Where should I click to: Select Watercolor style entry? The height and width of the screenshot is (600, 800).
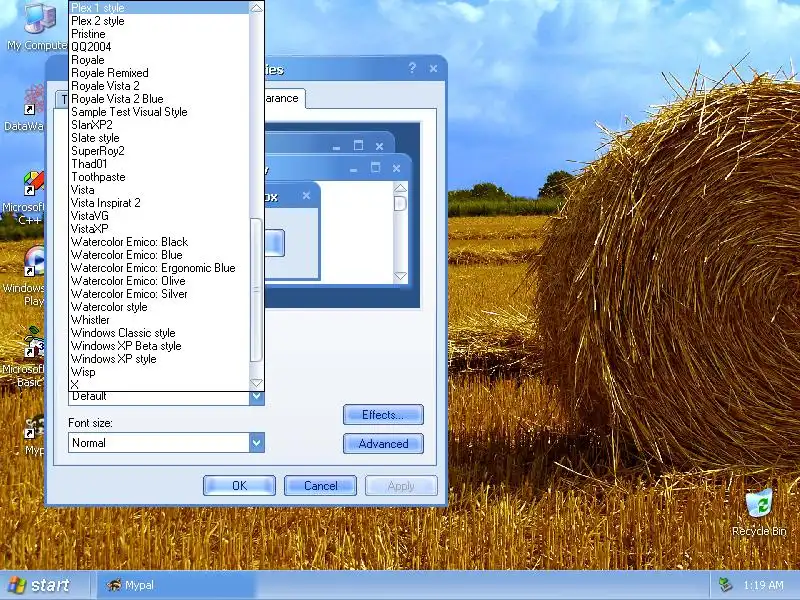coord(159,307)
